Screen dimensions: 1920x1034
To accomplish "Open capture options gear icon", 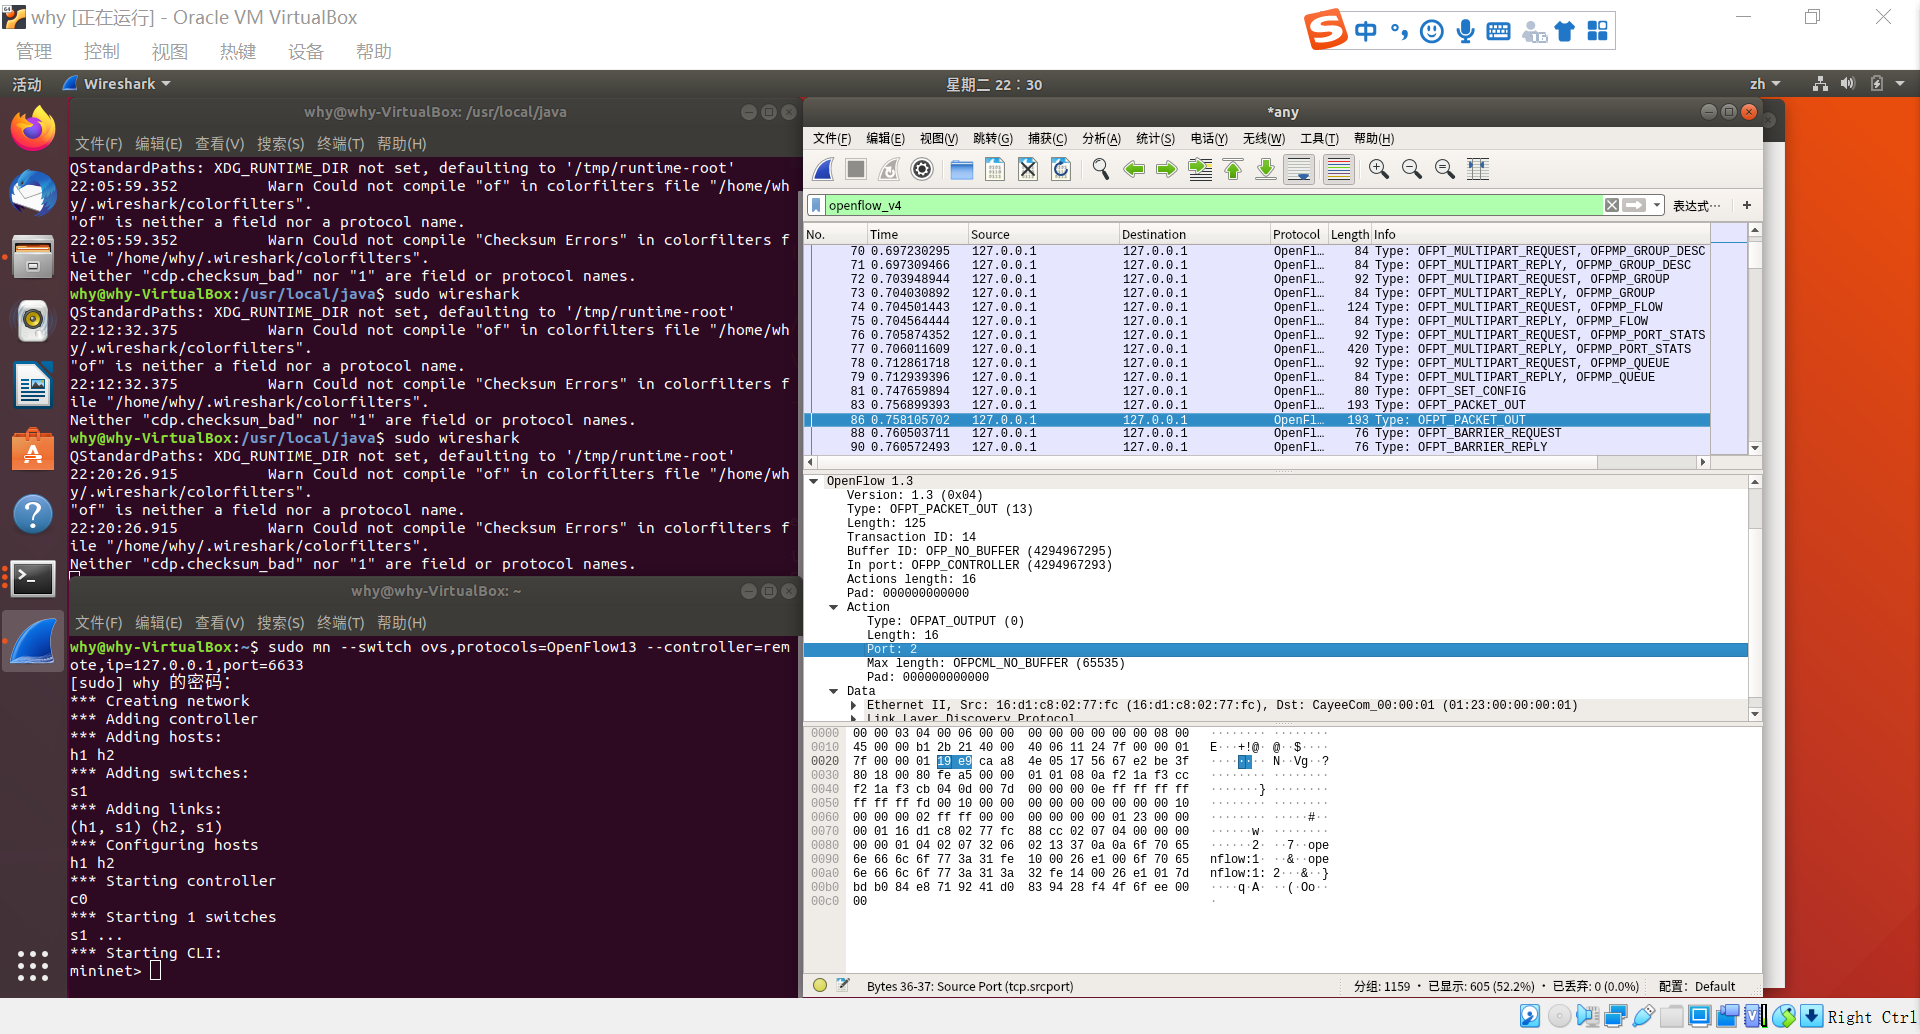I will click(922, 170).
